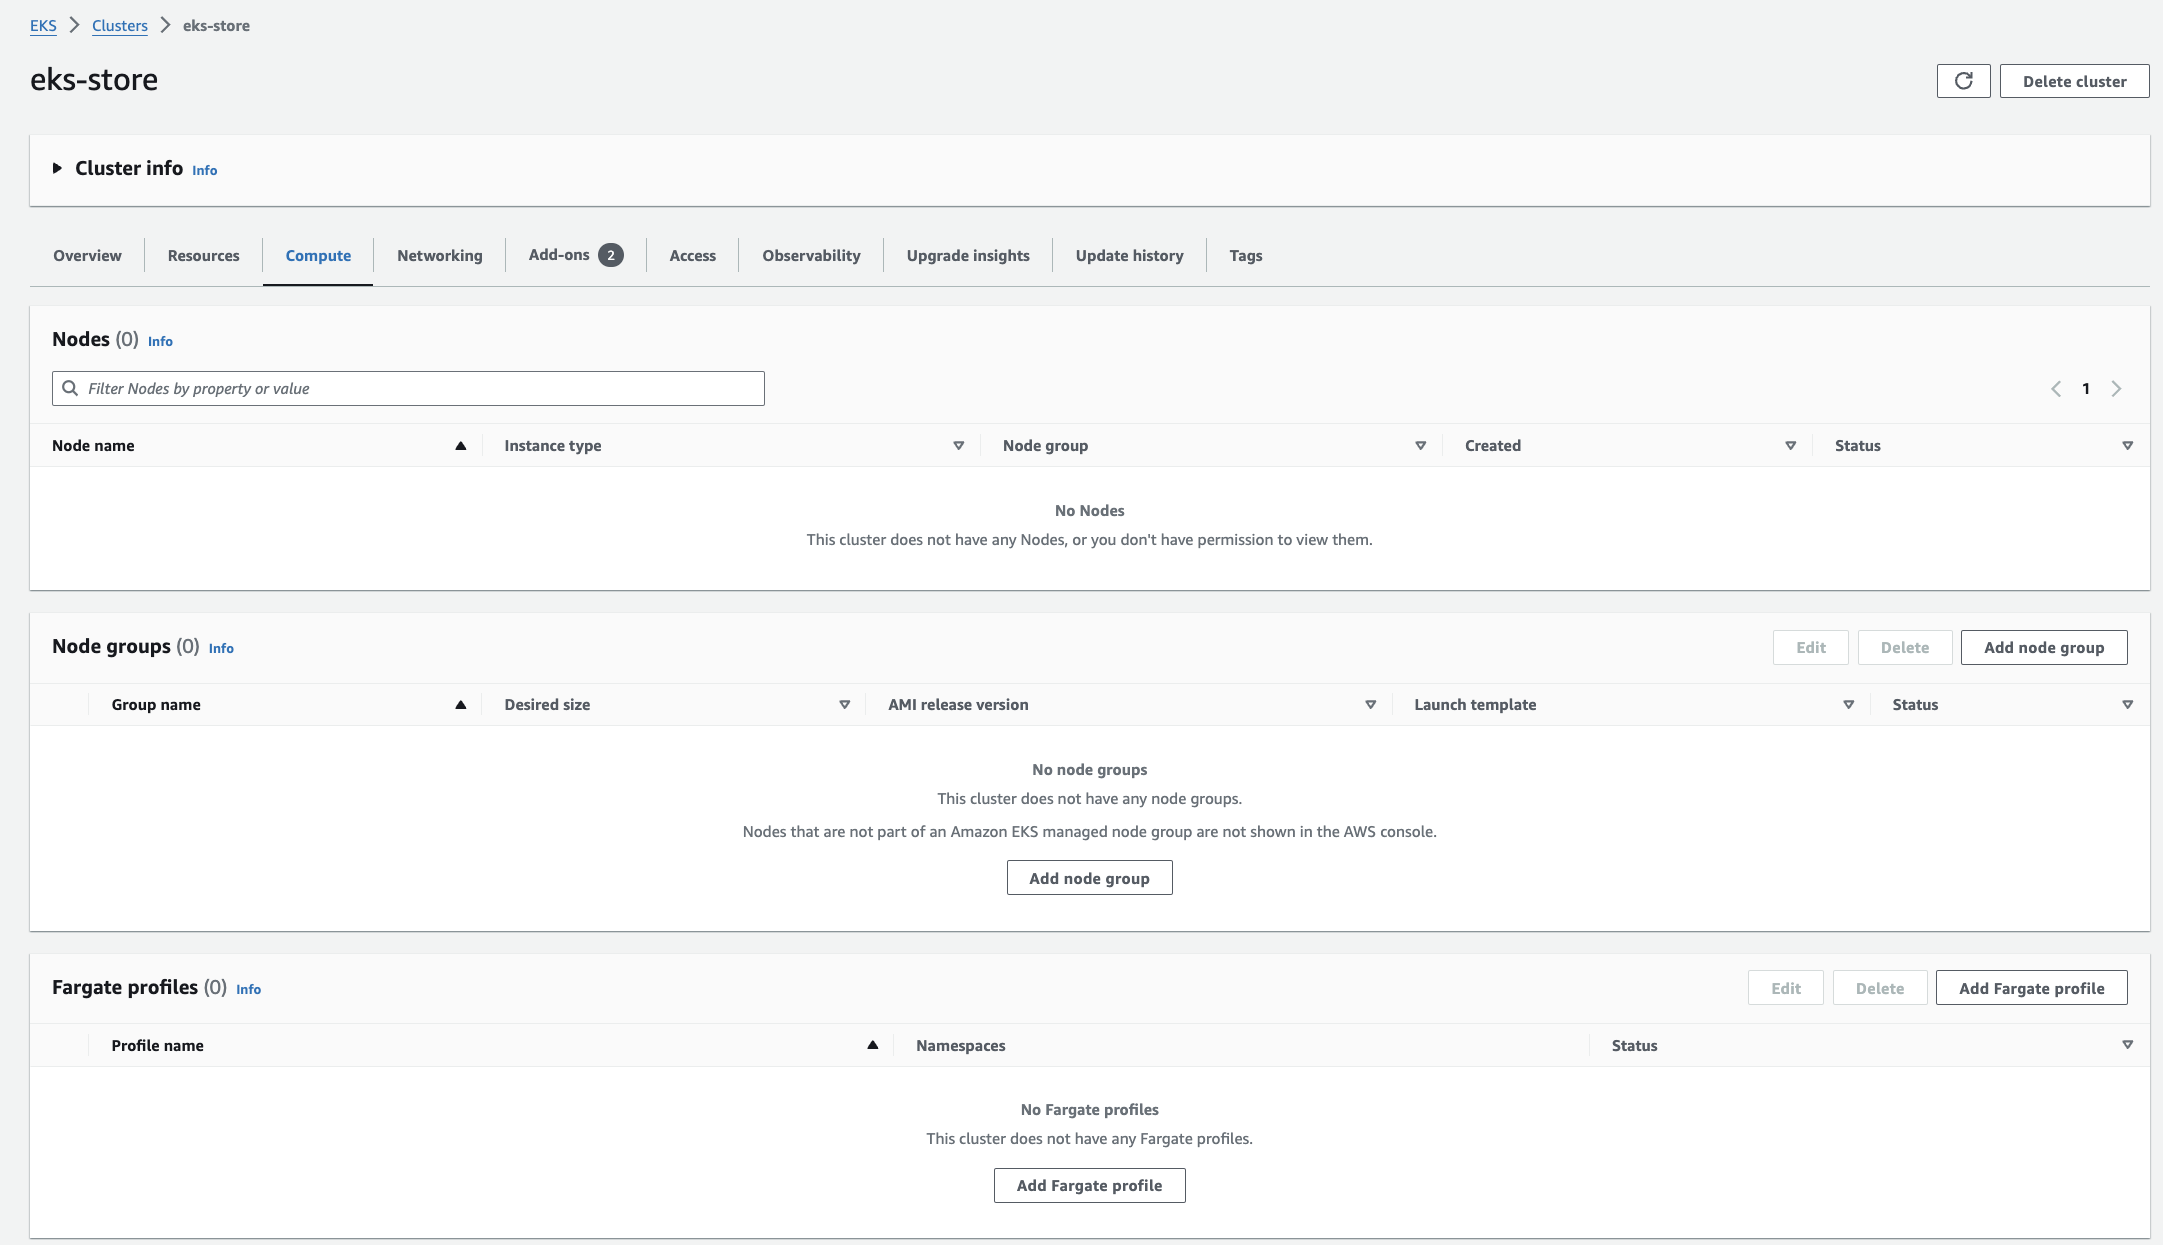
Task: Click Delete cluster
Action: point(2074,81)
